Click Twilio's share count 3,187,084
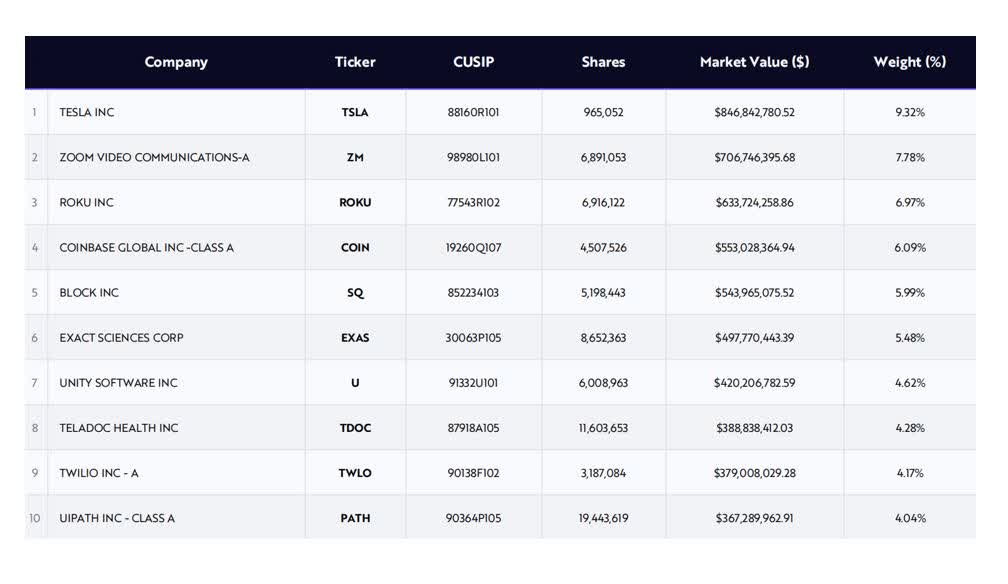1008x584 pixels. (603, 473)
